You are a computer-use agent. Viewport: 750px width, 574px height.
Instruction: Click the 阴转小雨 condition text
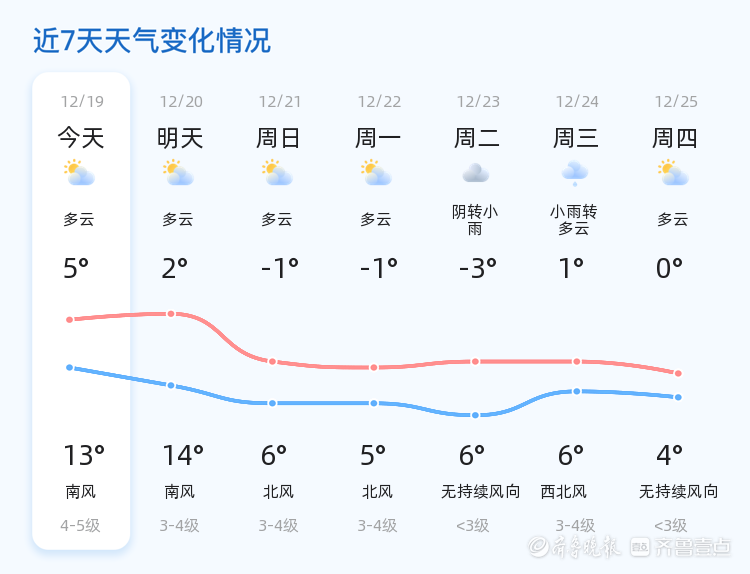pos(475,220)
